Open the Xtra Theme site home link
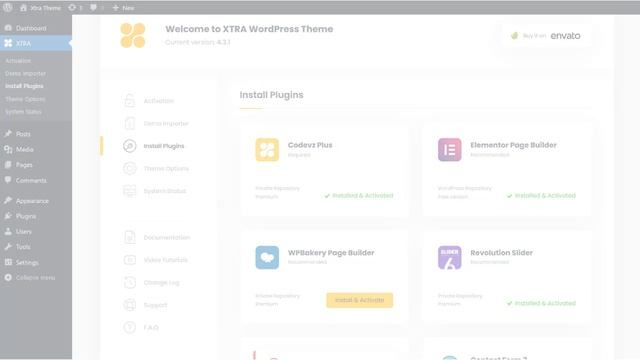The height and width of the screenshot is (360, 640). click(40, 8)
